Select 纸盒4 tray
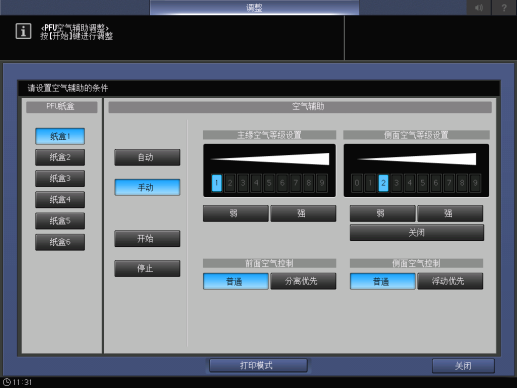Viewport: 517px width, 388px height. pos(60,200)
